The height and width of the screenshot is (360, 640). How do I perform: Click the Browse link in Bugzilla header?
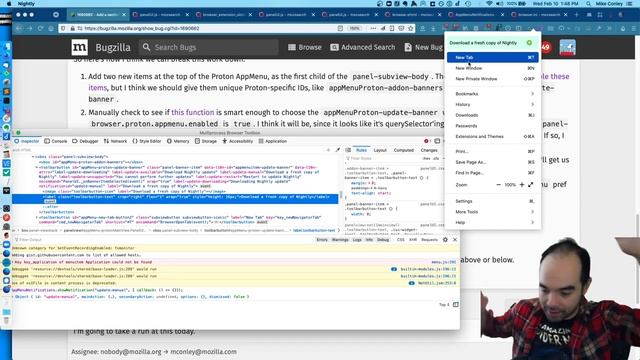click(x=304, y=47)
